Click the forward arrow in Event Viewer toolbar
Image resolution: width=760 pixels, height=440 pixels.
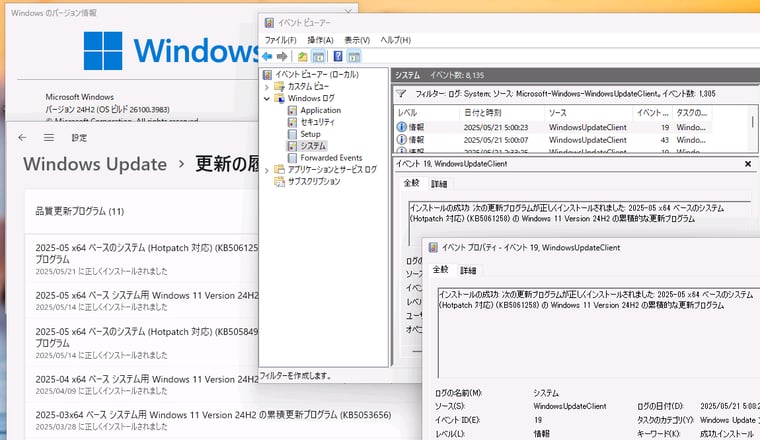click(282, 57)
